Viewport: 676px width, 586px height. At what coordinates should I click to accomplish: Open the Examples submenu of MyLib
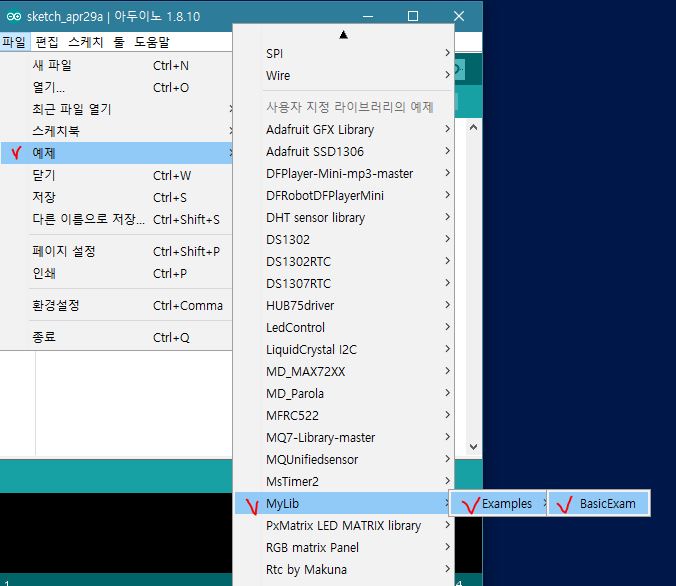498,503
